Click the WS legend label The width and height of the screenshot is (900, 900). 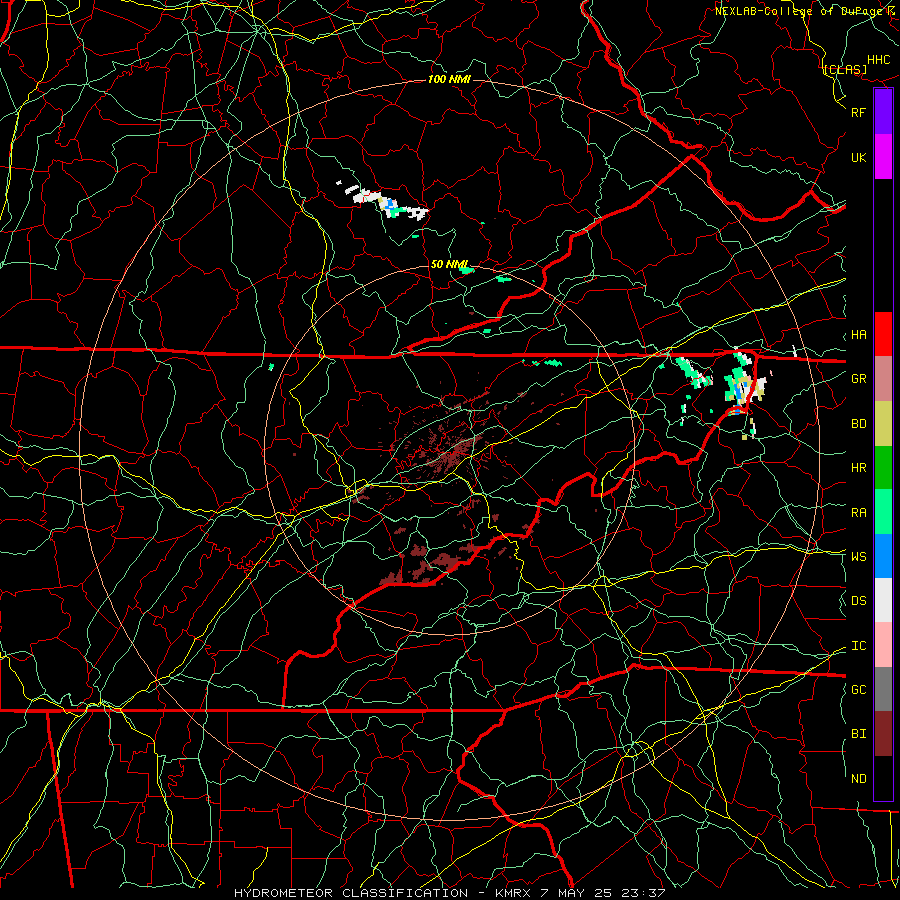(858, 557)
